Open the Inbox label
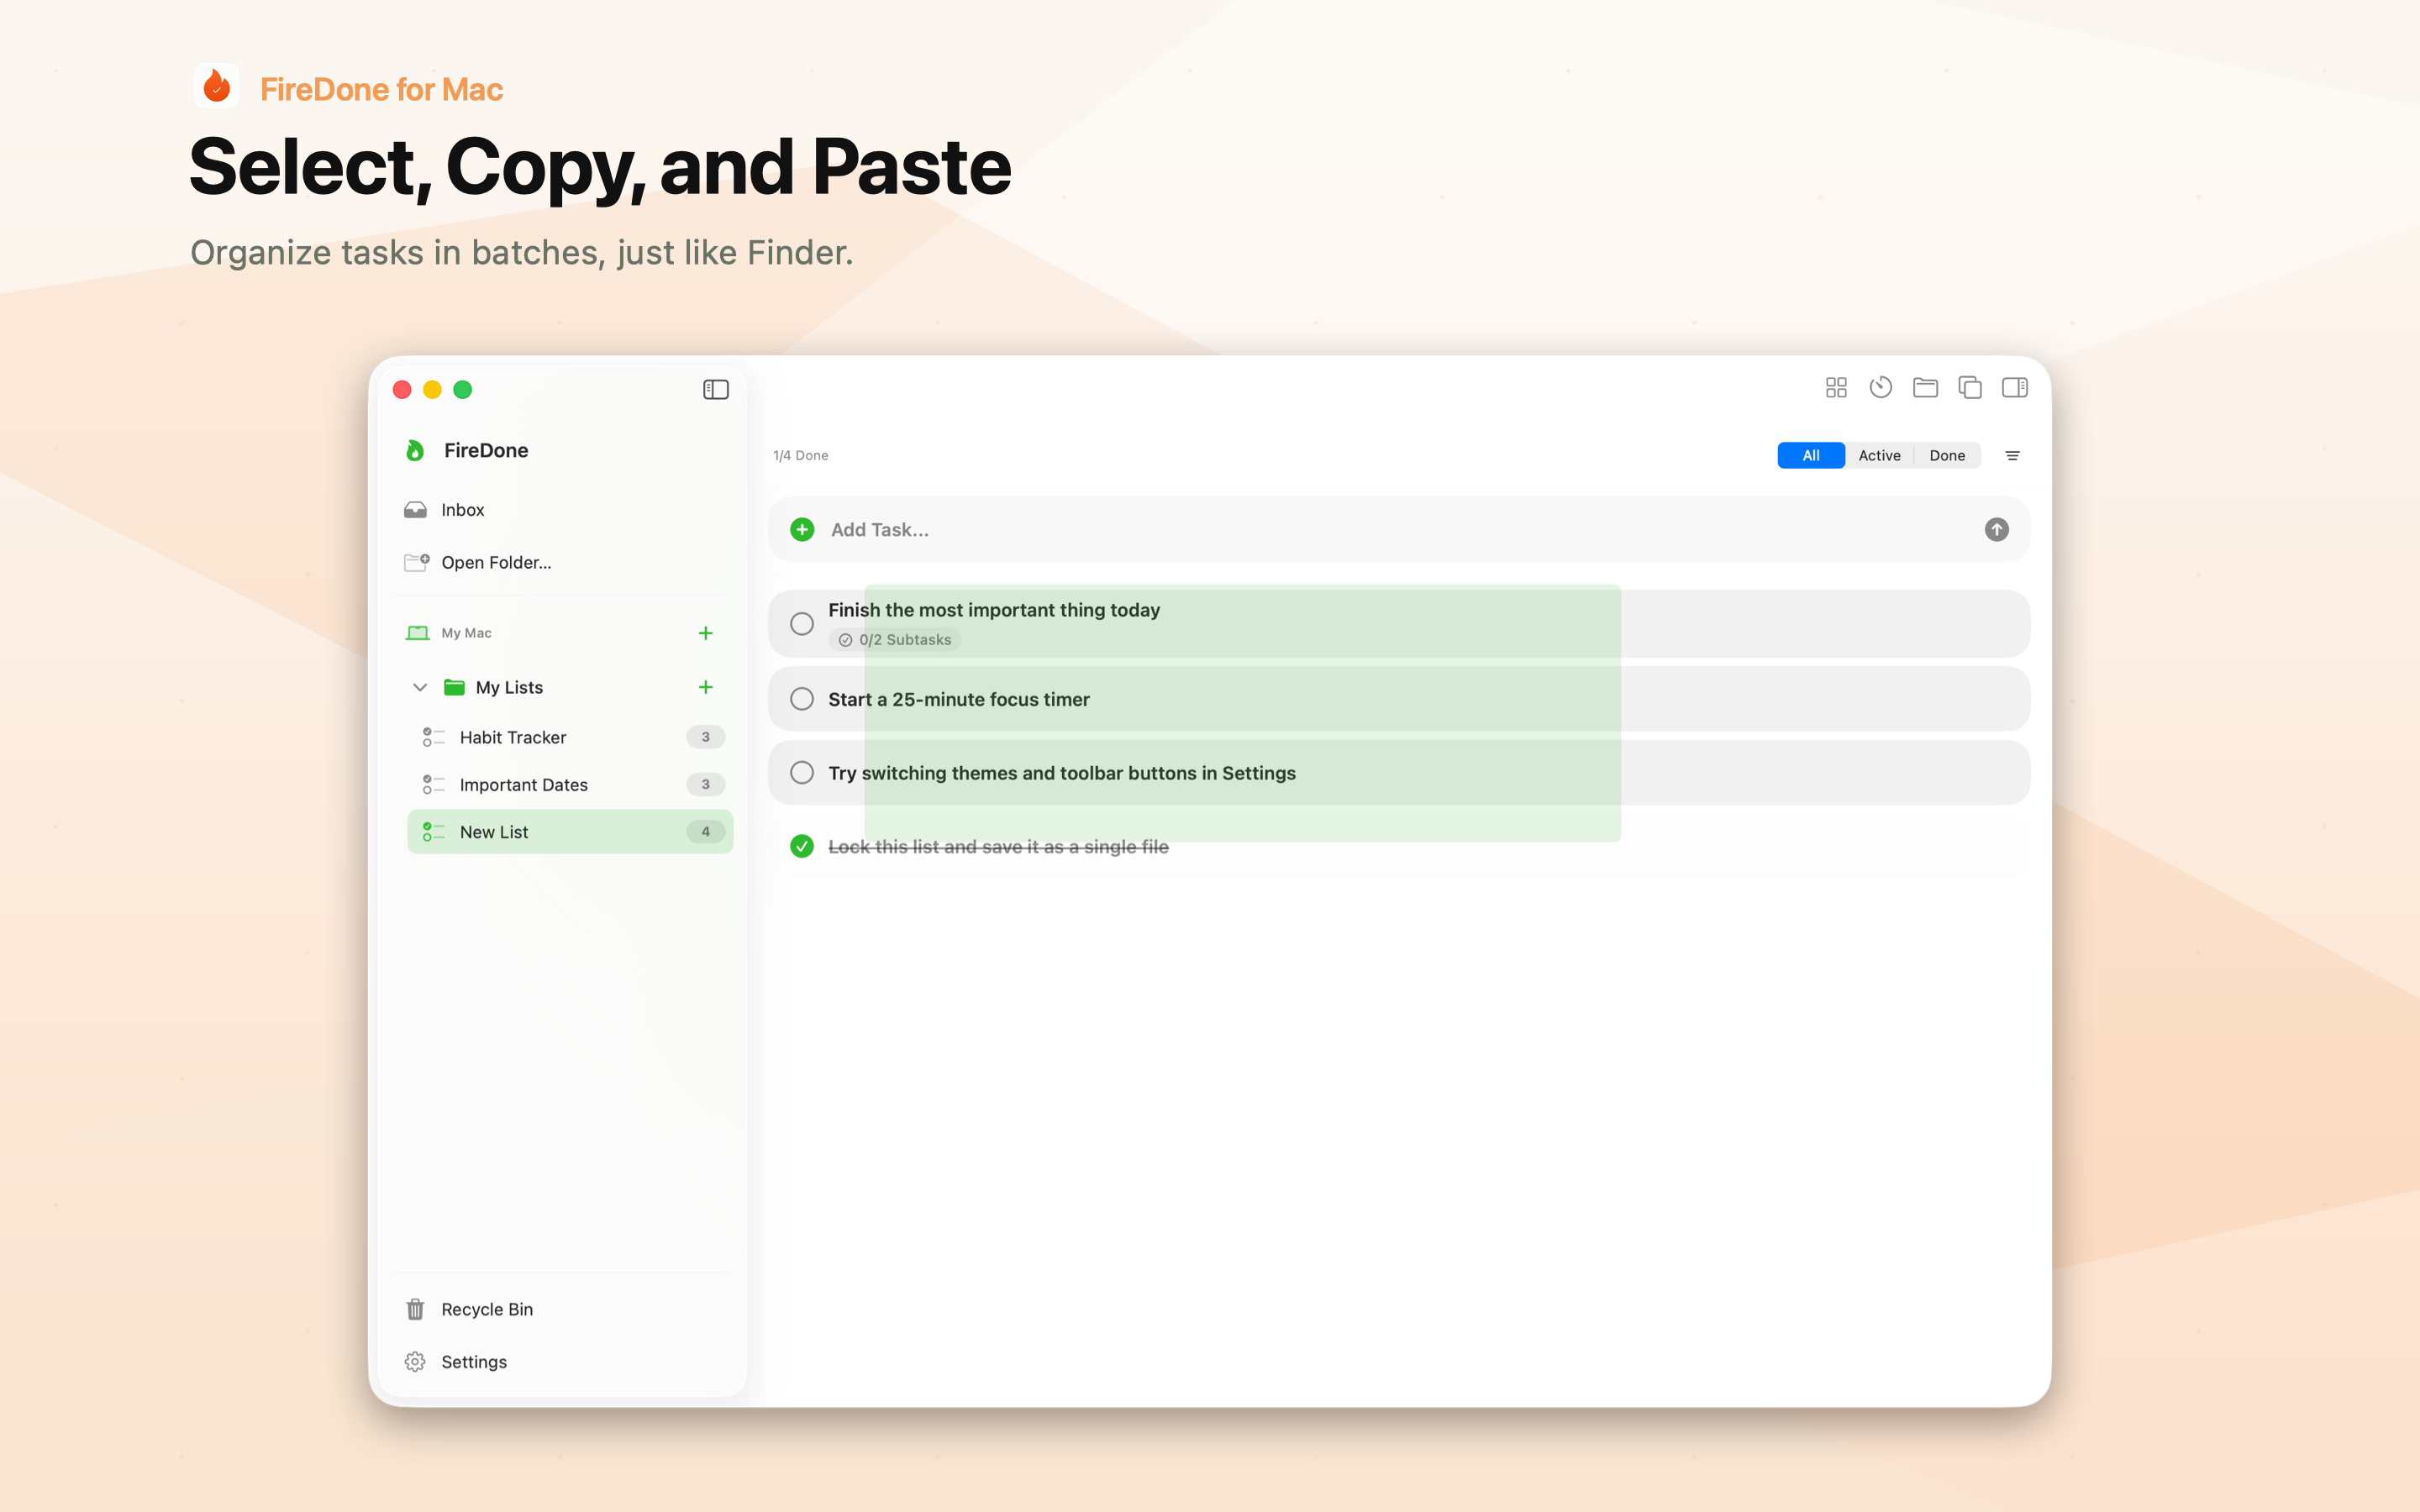The height and width of the screenshot is (1512, 2420). coord(463,510)
